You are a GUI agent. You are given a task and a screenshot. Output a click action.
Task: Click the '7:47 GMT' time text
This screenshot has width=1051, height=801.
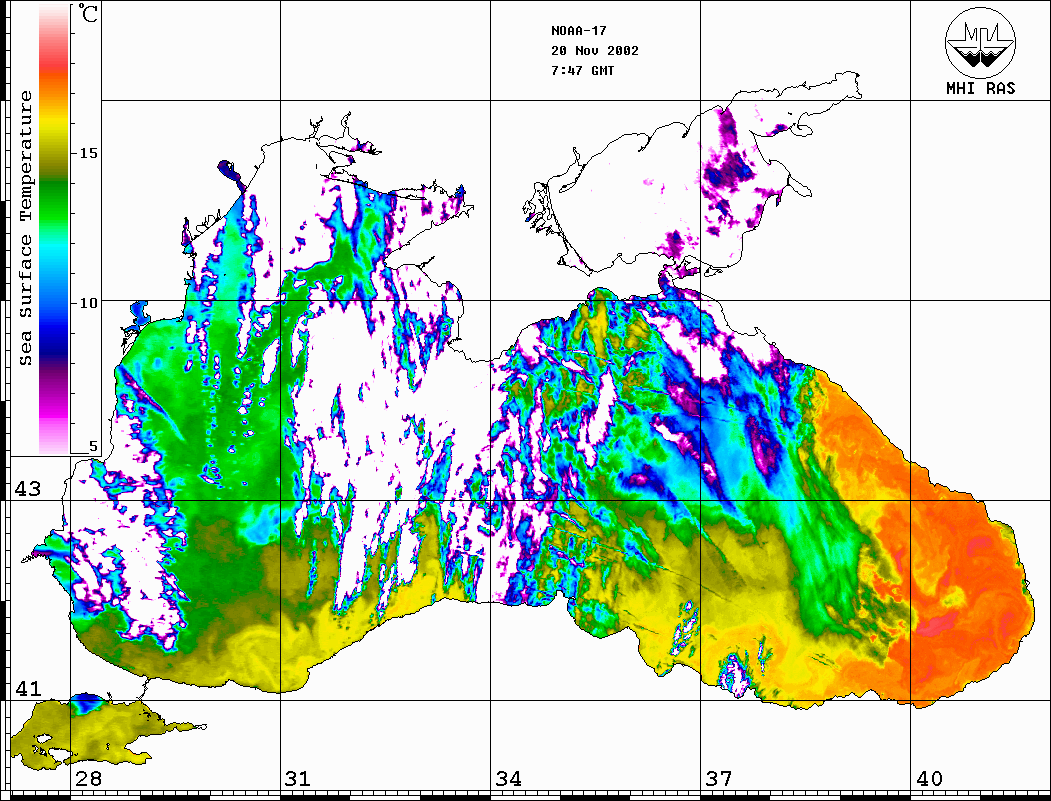[583, 70]
